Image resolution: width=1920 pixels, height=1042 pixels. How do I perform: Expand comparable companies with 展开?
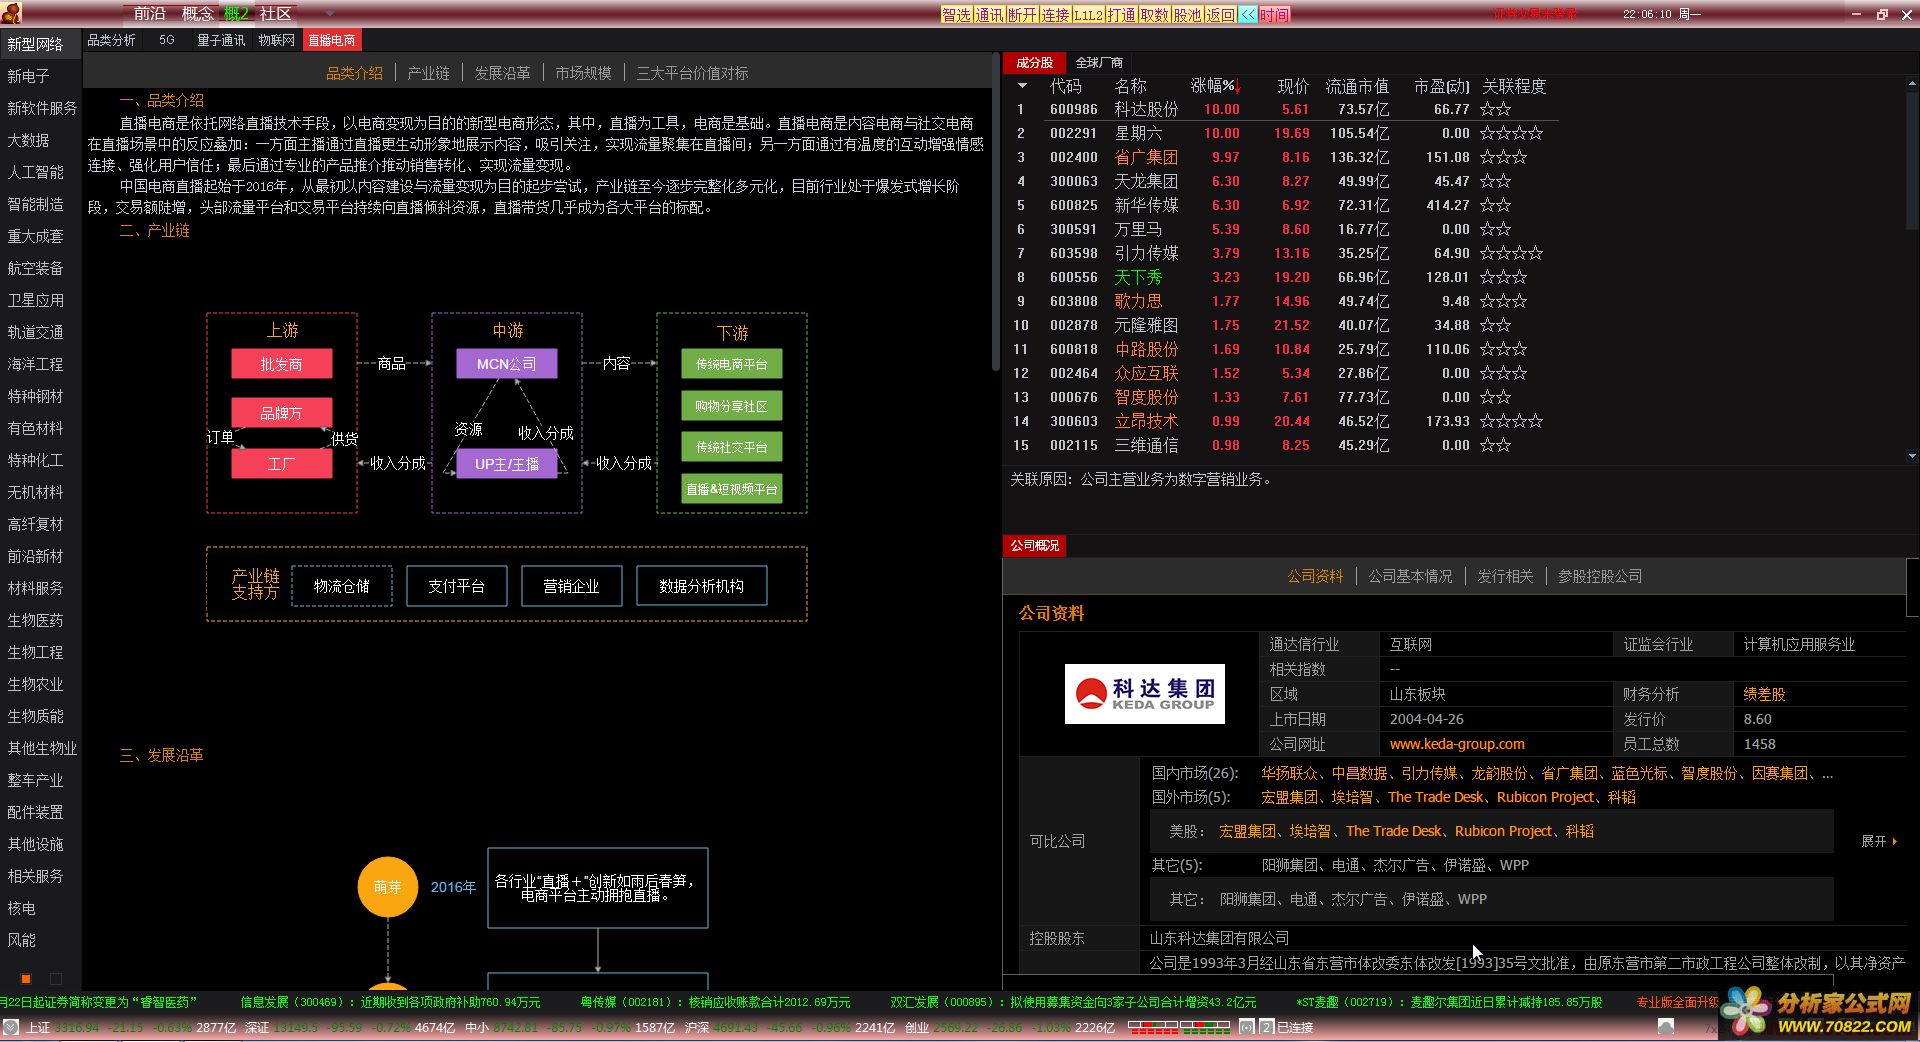[x=1878, y=841]
